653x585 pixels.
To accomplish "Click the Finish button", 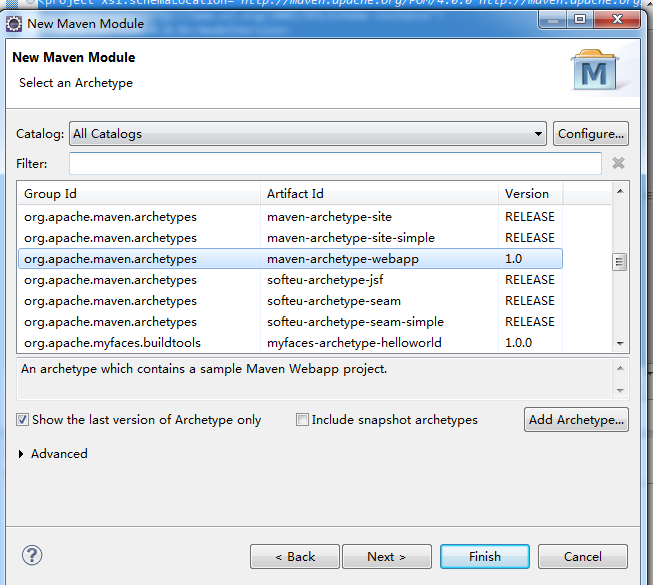I will [x=485, y=556].
